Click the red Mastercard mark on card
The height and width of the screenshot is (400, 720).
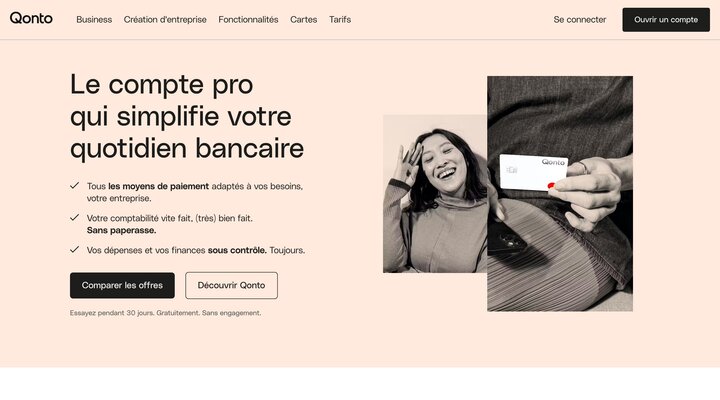tap(551, 186)
